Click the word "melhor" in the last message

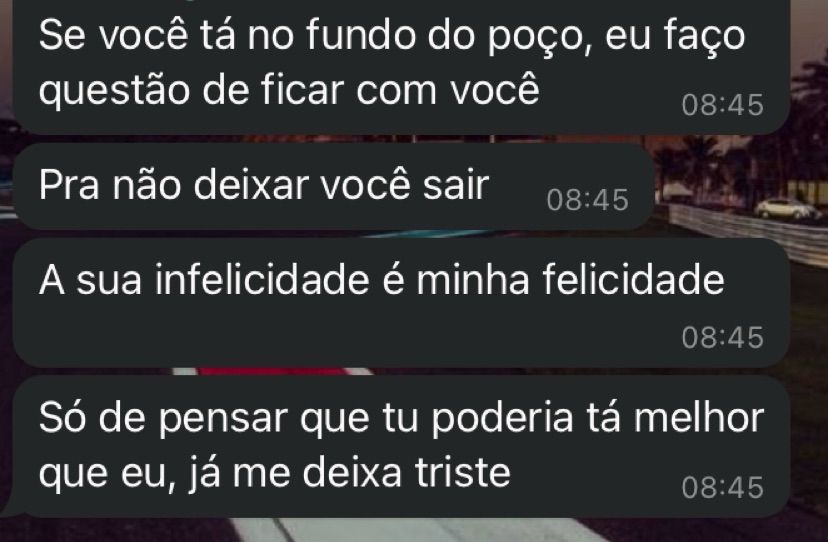click(698, 417)
